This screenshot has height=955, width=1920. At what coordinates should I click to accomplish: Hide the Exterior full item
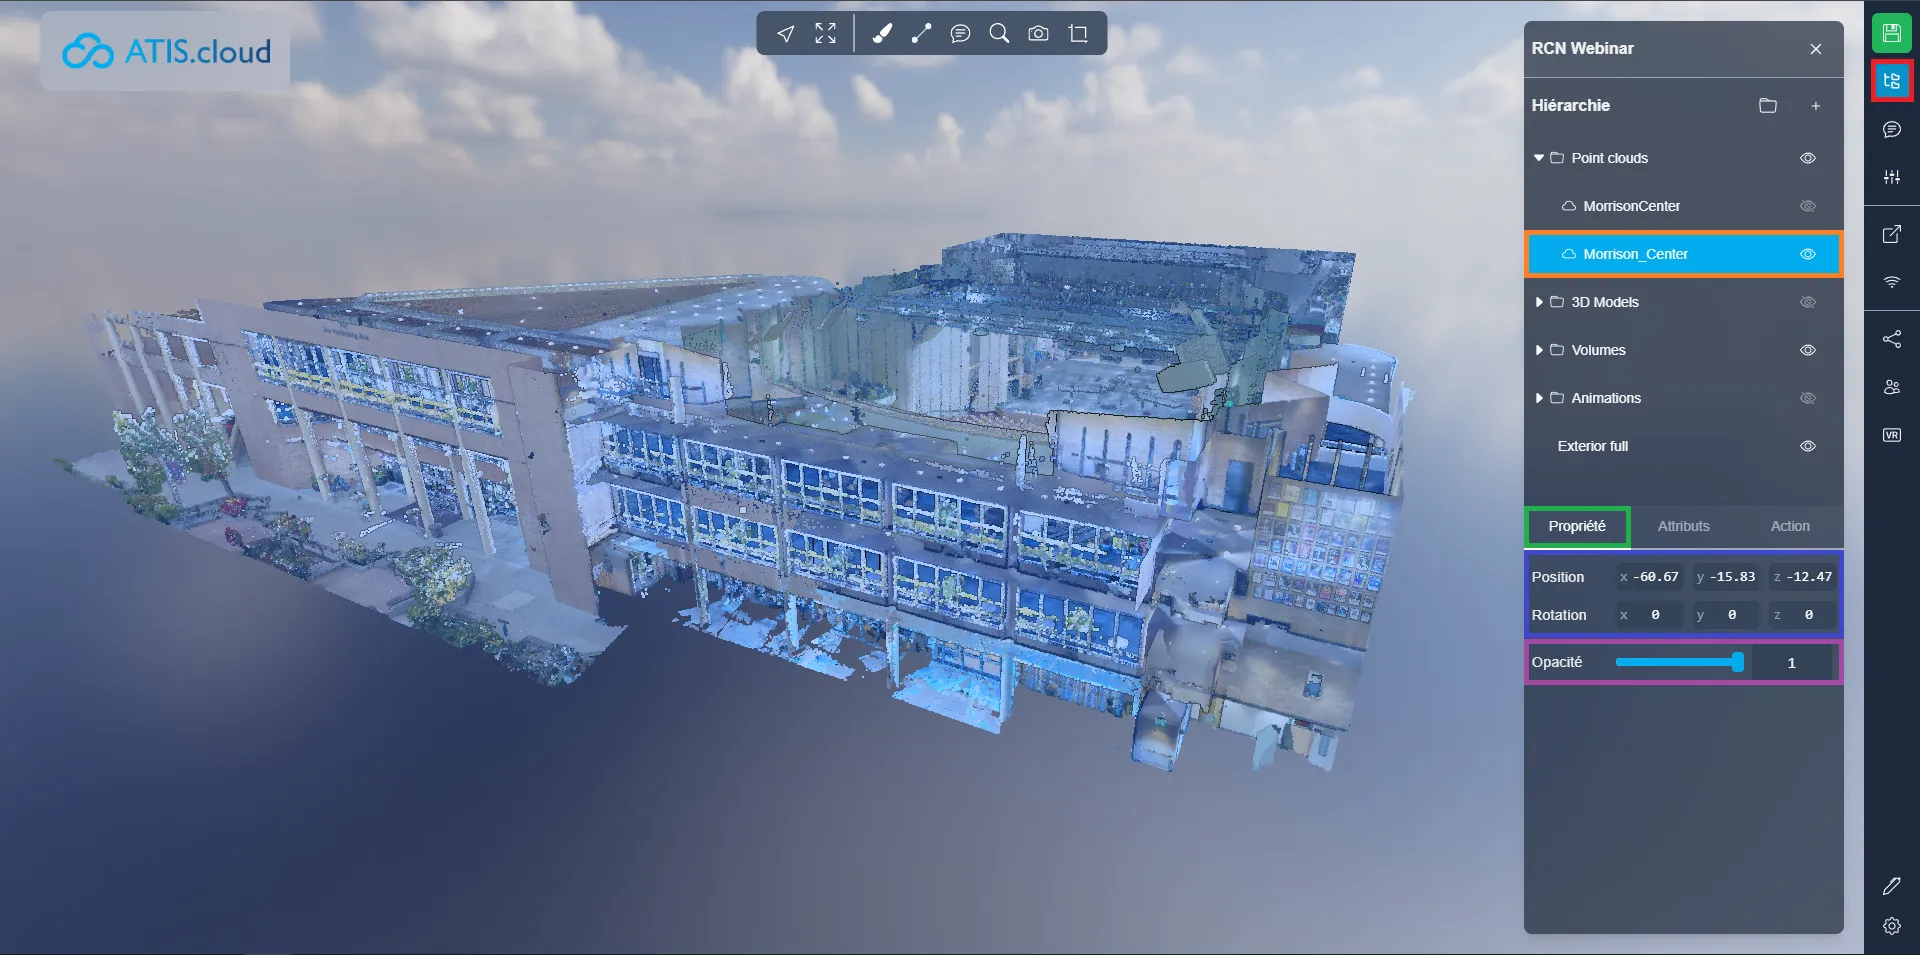pos(1807,446)
